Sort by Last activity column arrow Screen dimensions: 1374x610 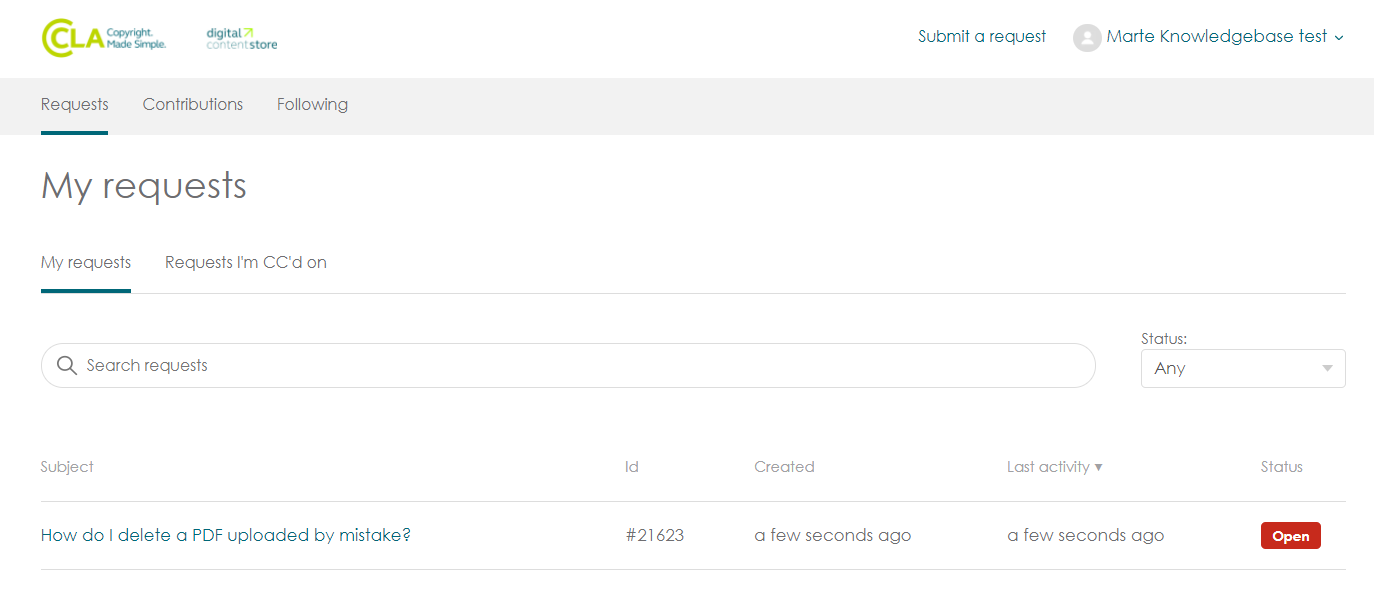click(x=1098, y=467)
